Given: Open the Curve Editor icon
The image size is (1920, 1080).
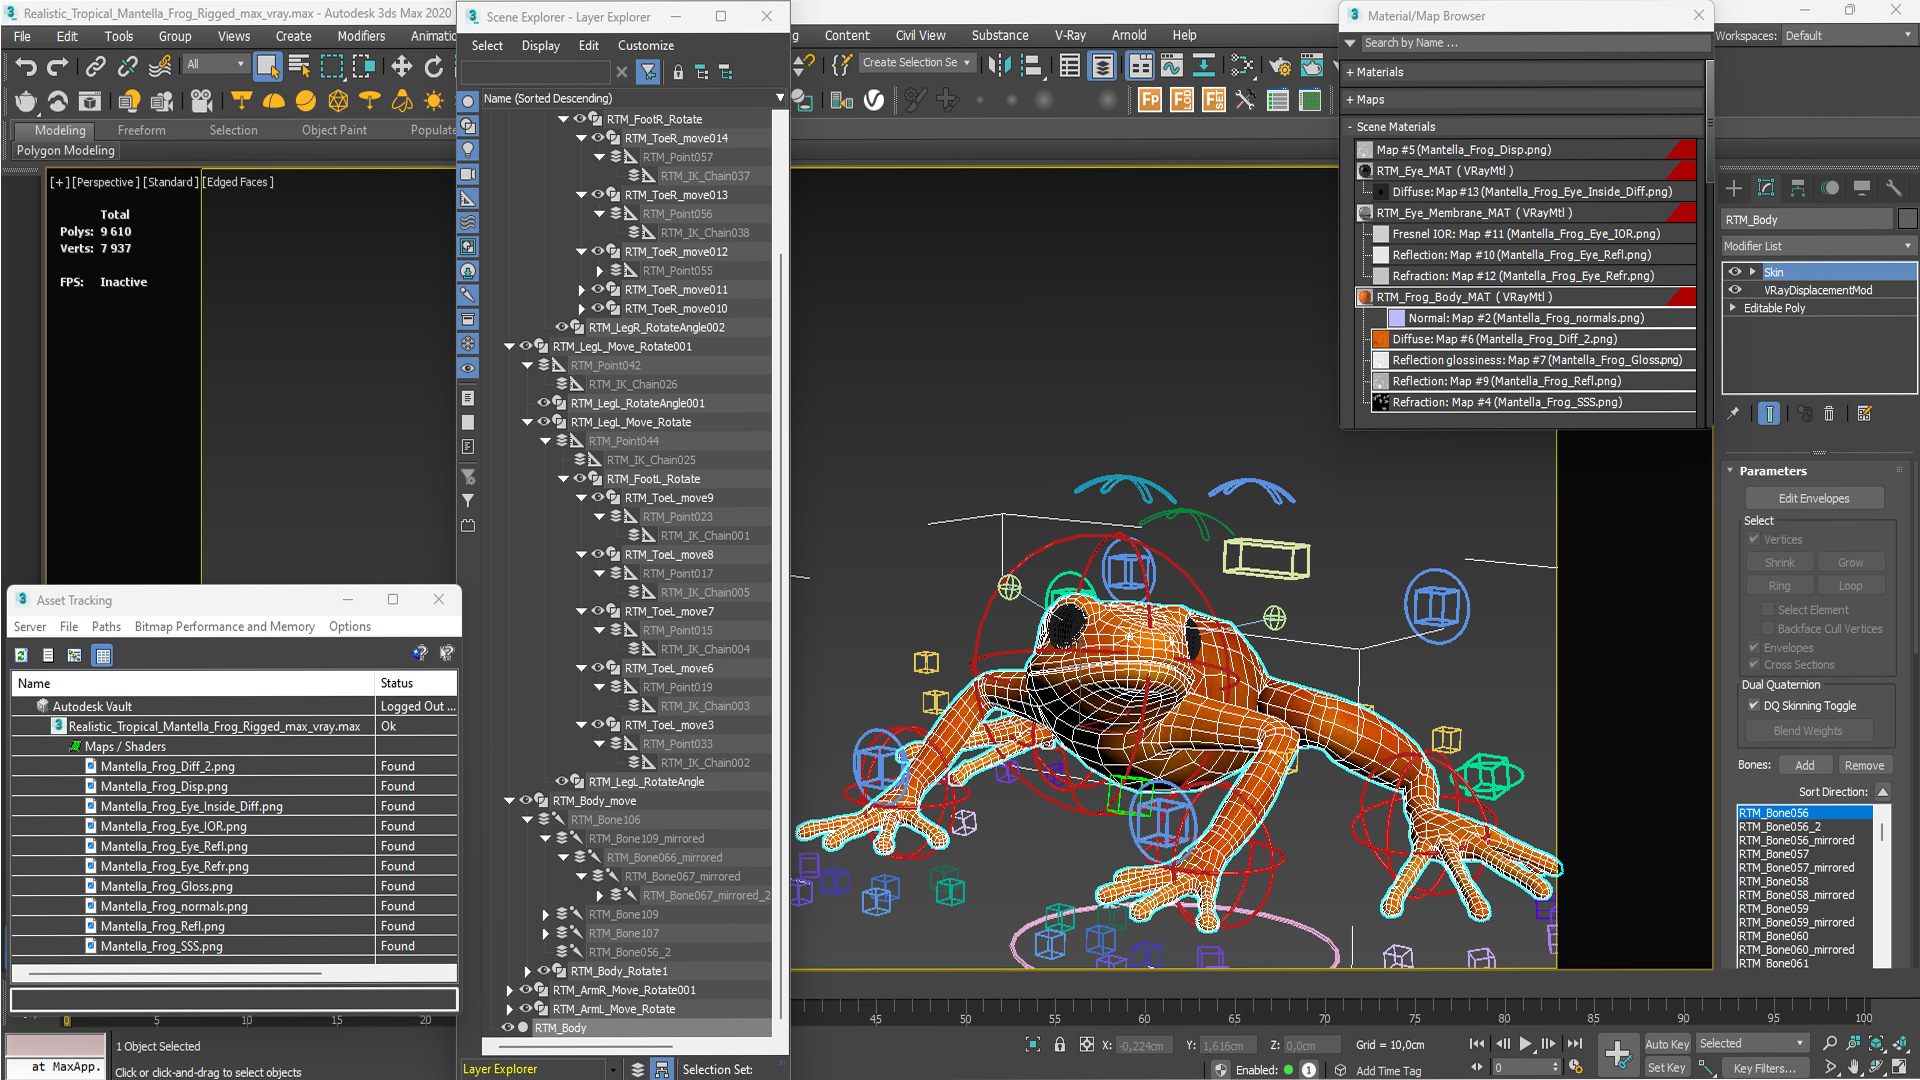Looking at the screenshot, I should pyautogui.click(x=1172, y=66).
